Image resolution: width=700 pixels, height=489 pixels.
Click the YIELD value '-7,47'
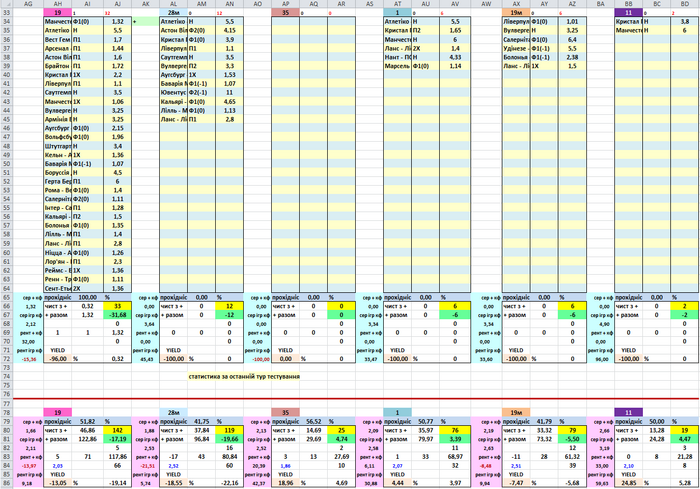coord(516,483)
